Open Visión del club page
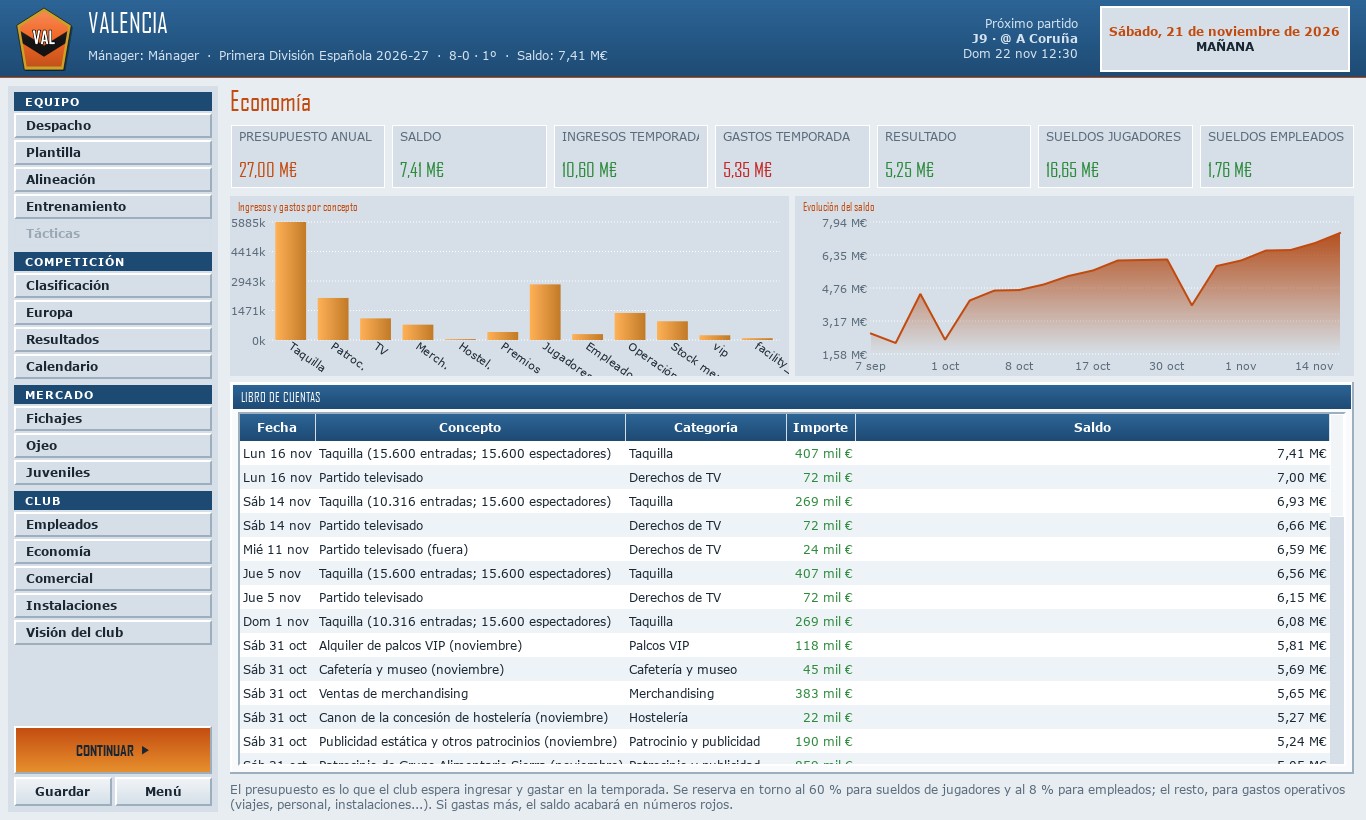This screenshot has width=1366, height=820. (x=113, y=633)
